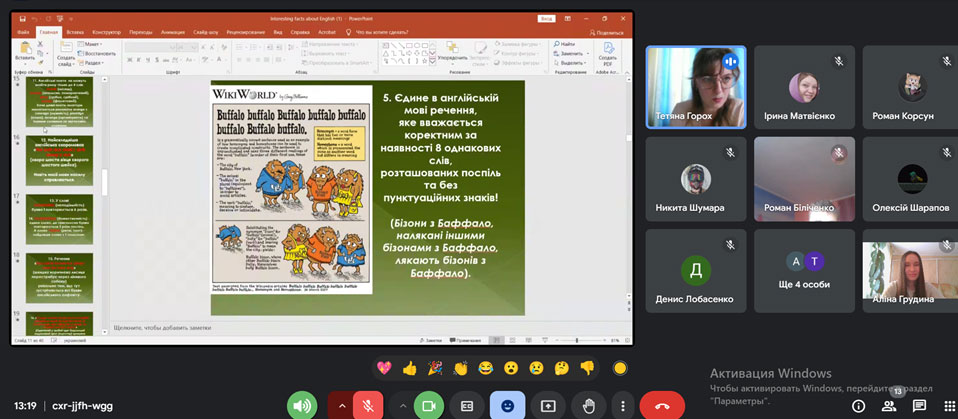
Task: Click the green speaker audio button
Action: click(x=302, y=406)
